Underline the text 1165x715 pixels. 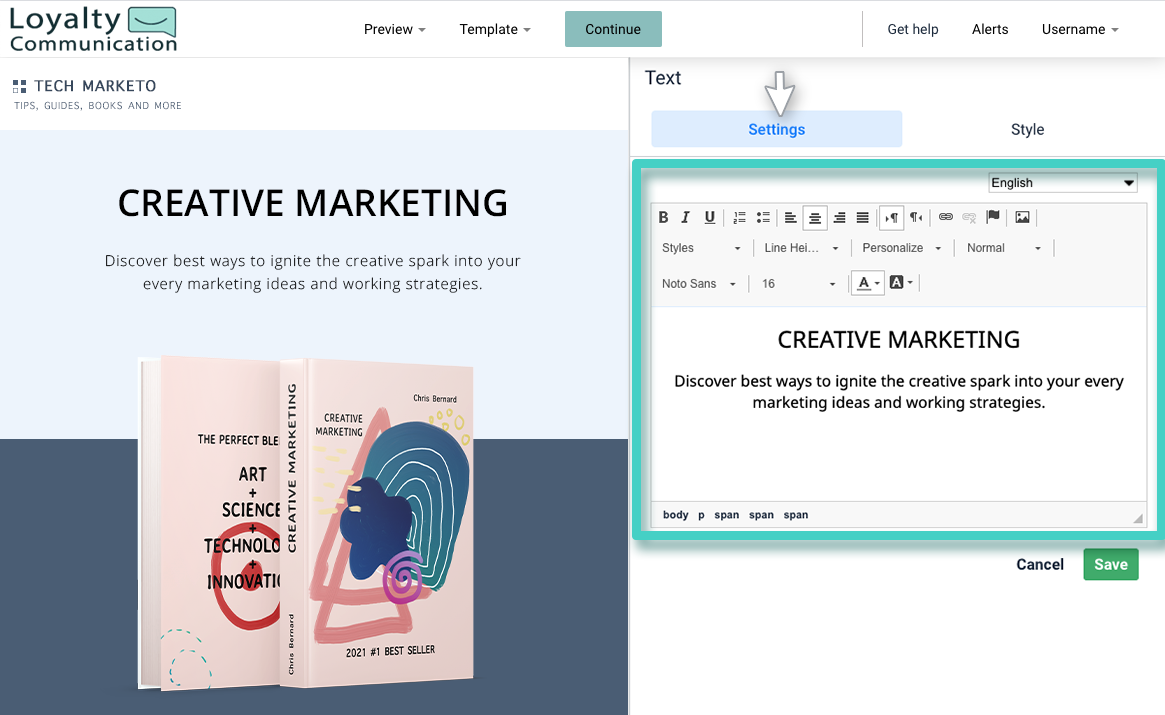[x=709, y=217]
